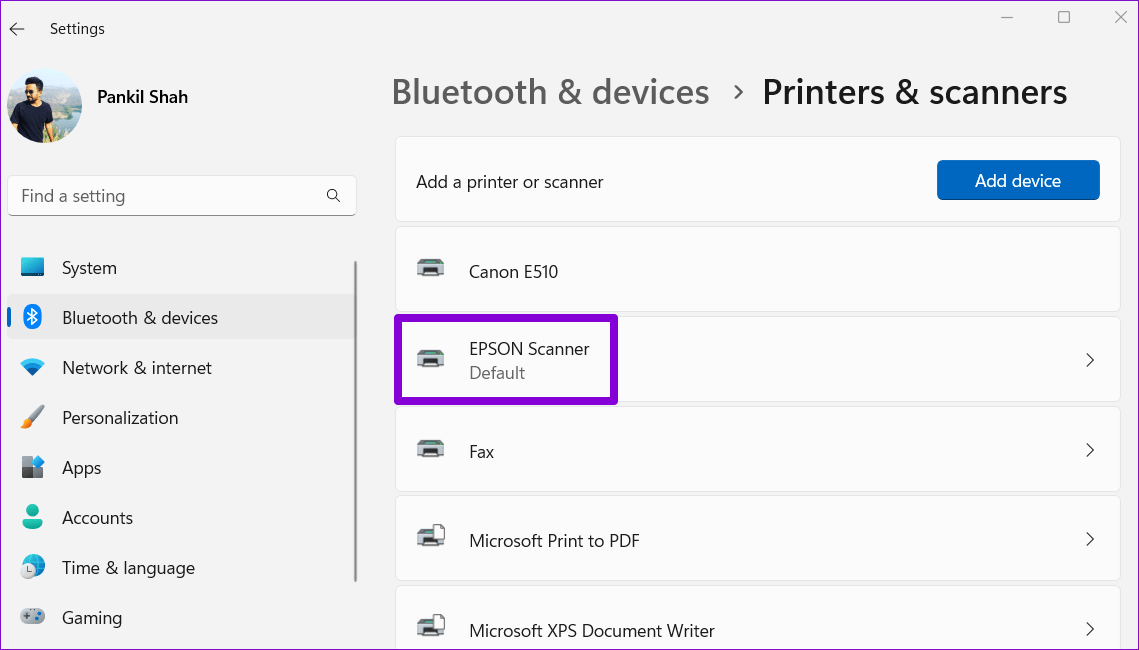
Task: Open Network & internet category
Action: [x=180, y=367]
